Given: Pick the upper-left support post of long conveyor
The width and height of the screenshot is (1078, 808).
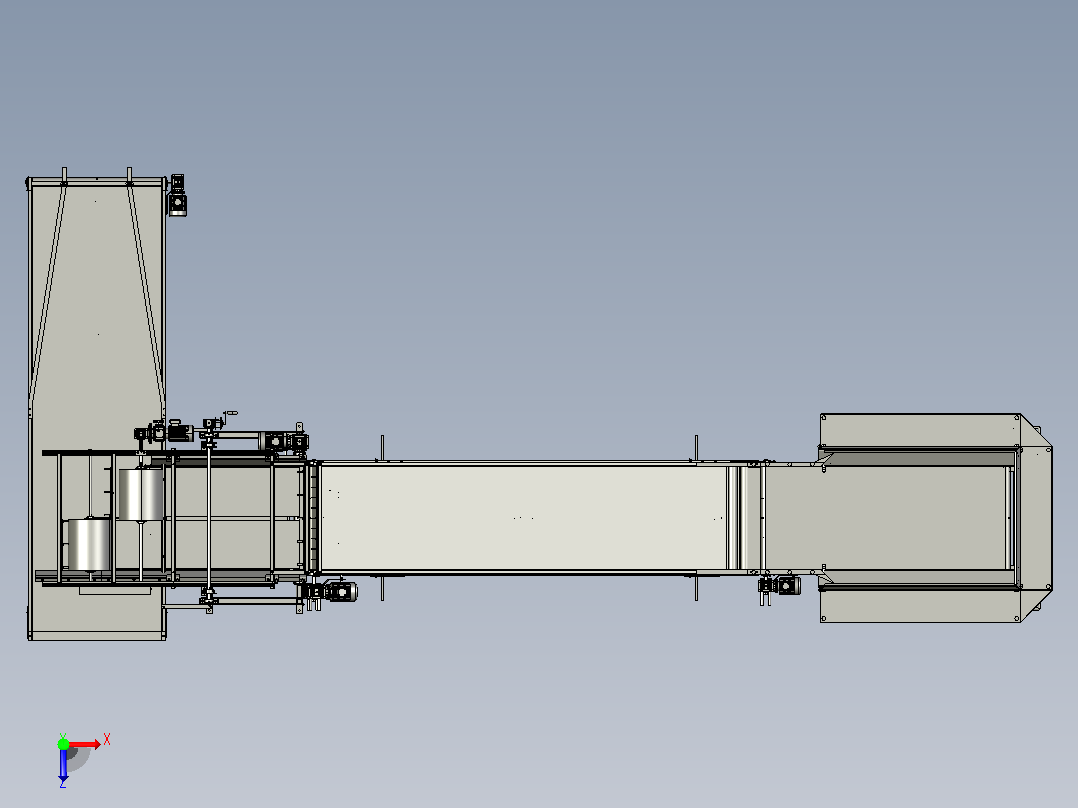Looking at the screenshot, I should pyautogui.click(x=382, y=448).
